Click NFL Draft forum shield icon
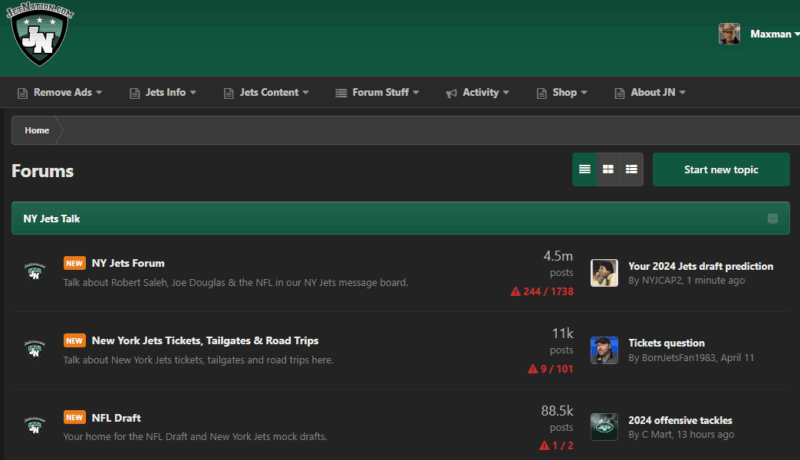 click(35, 426)
